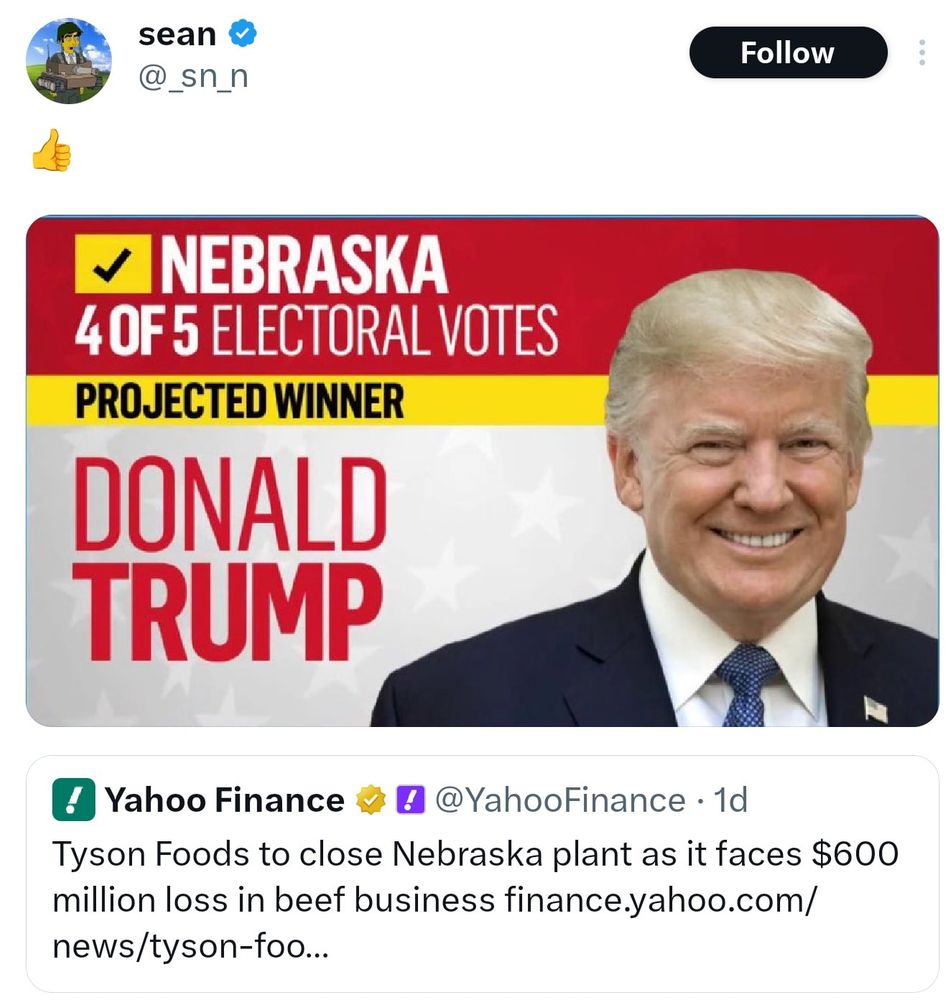Click the thumbs up emoji in tweet
Image resolution: width=948 pixels, height=1000 pixels.
51,151
